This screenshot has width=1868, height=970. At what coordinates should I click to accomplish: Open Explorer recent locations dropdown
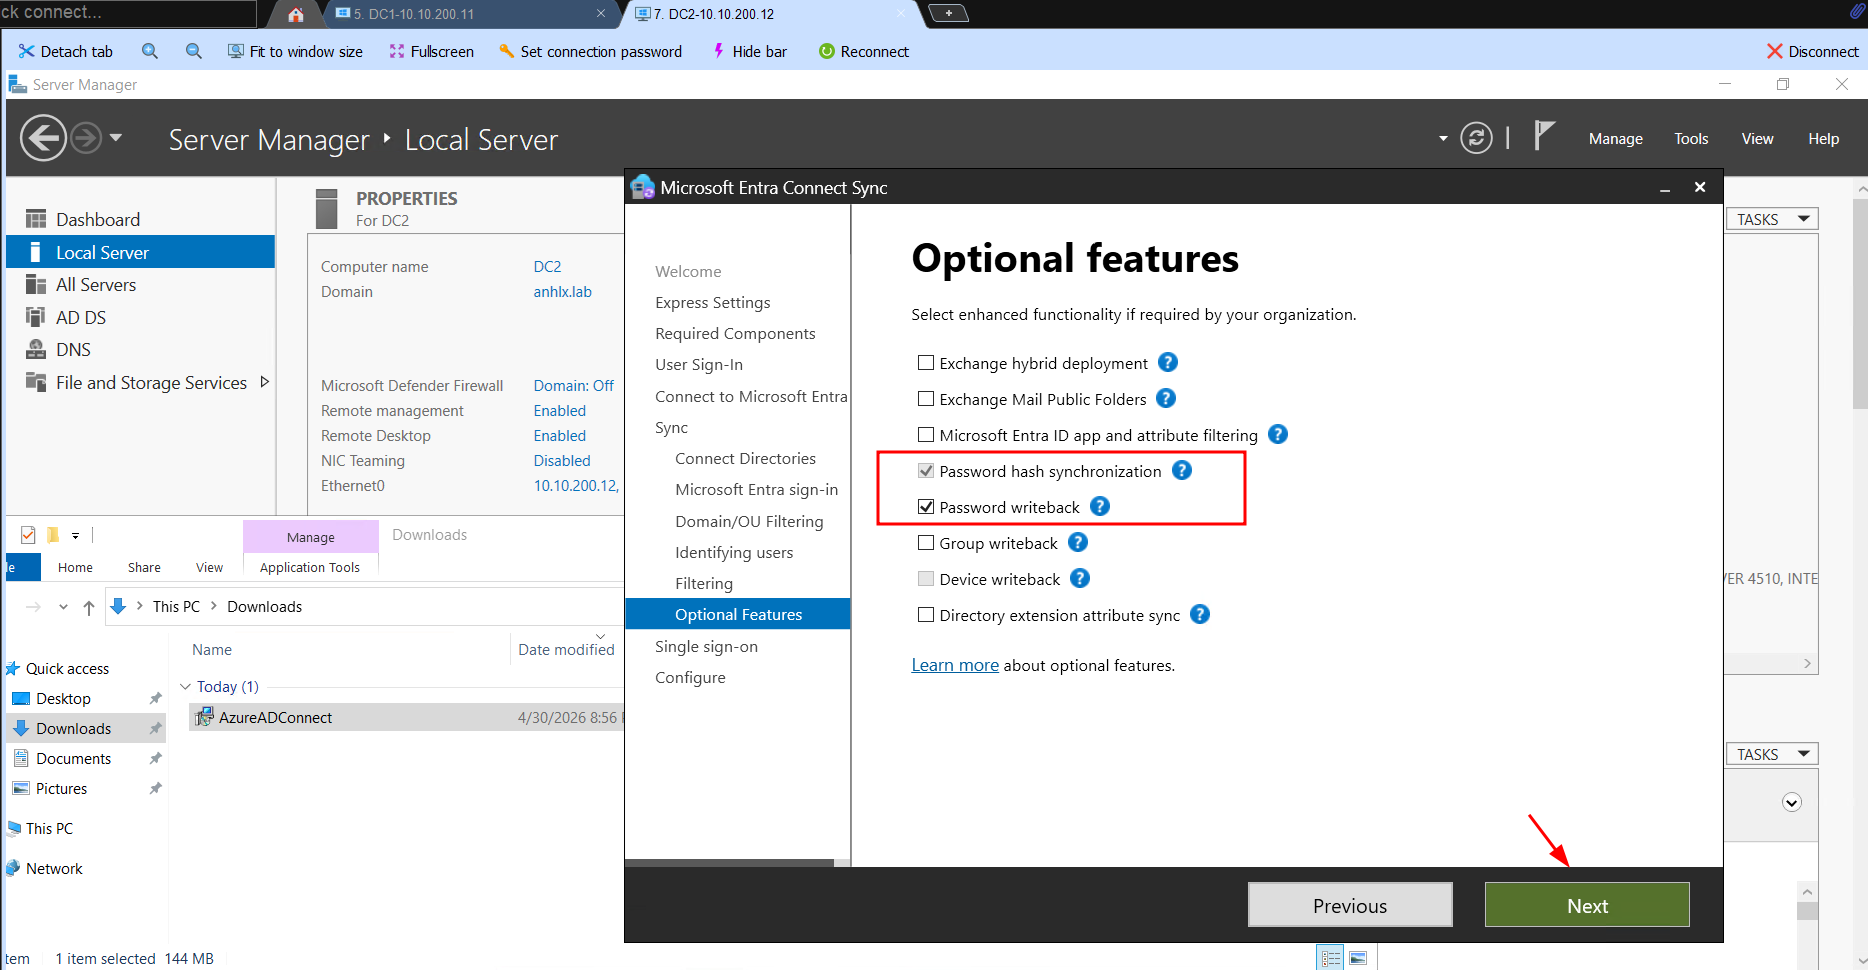(x=64, y=607)
